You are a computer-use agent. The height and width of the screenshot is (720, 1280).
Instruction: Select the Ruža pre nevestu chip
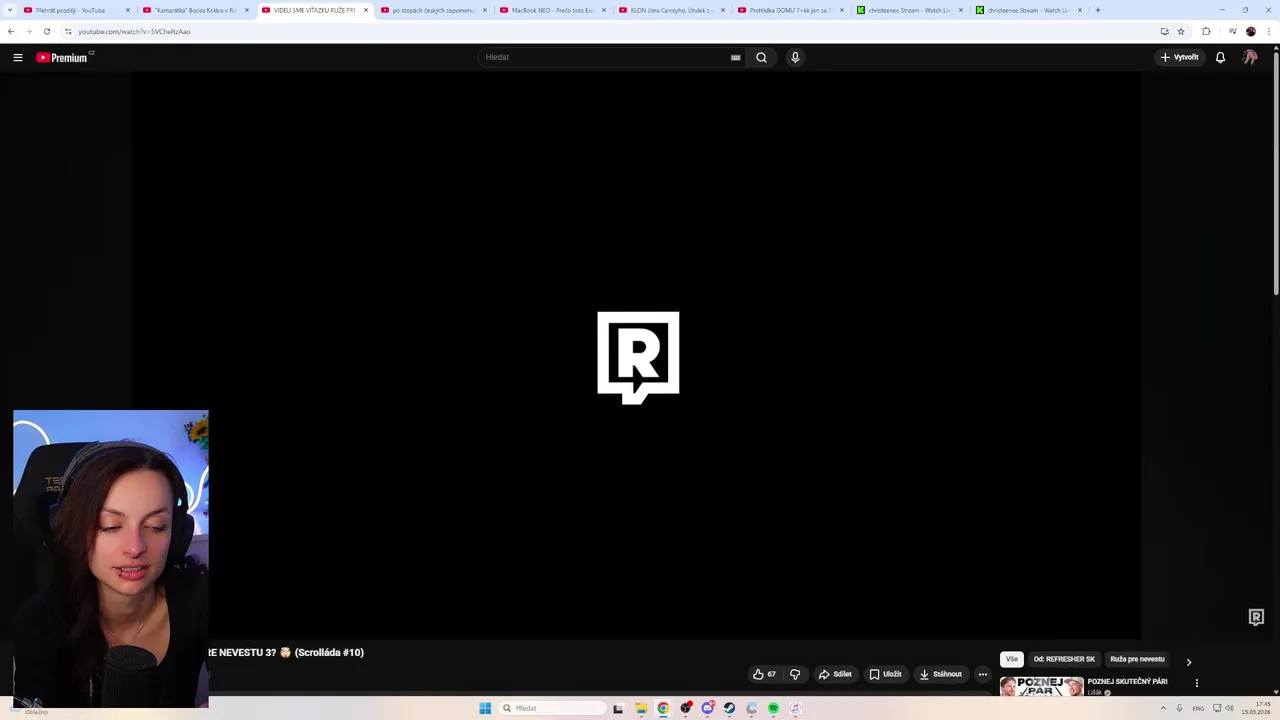(x=1137, y=659)
